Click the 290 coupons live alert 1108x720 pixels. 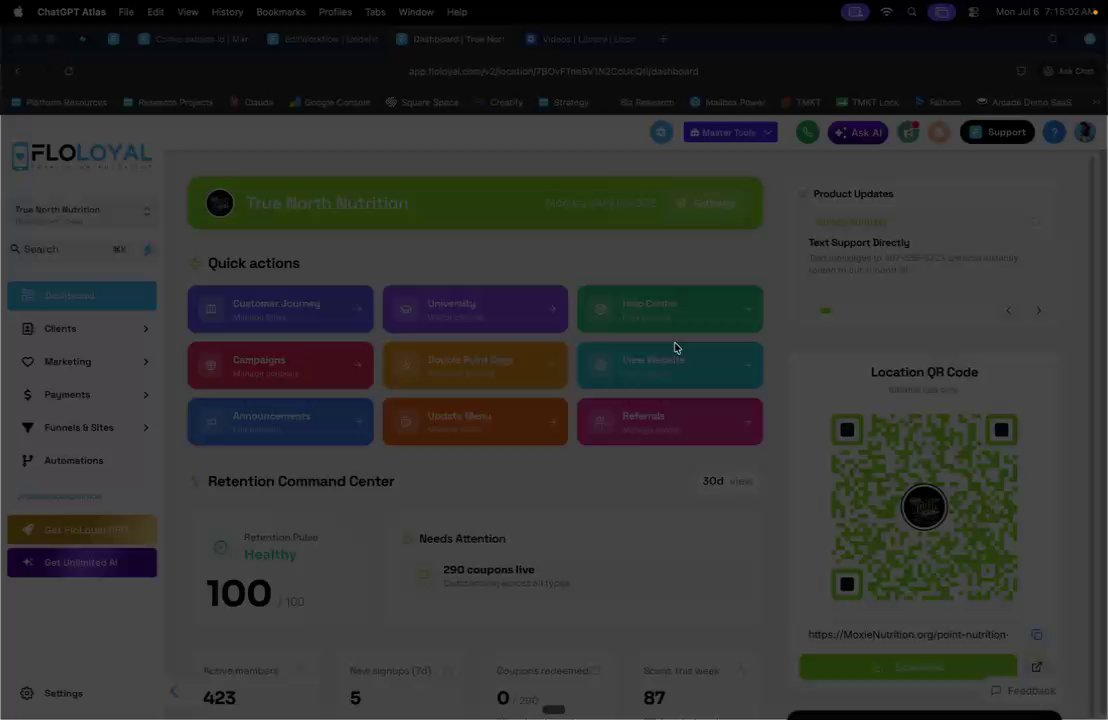pos(505,575)
